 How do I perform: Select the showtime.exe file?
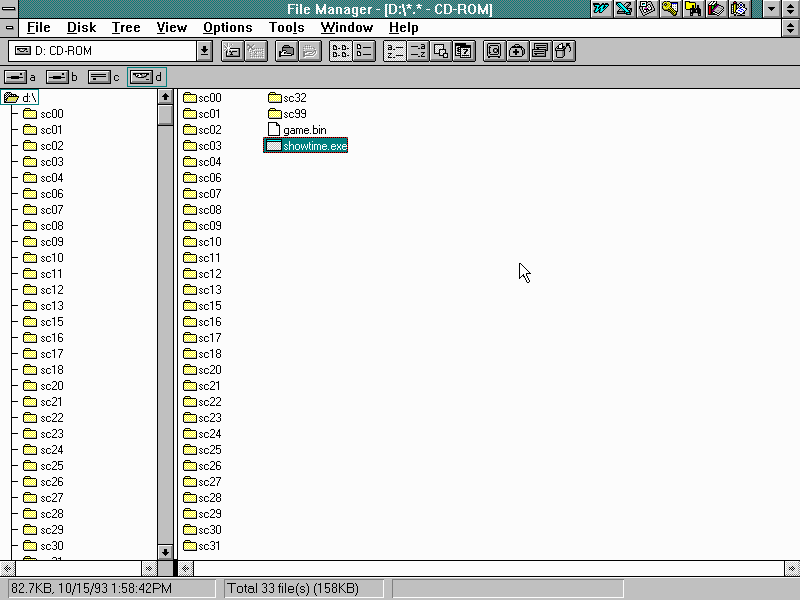pos(314,146)
